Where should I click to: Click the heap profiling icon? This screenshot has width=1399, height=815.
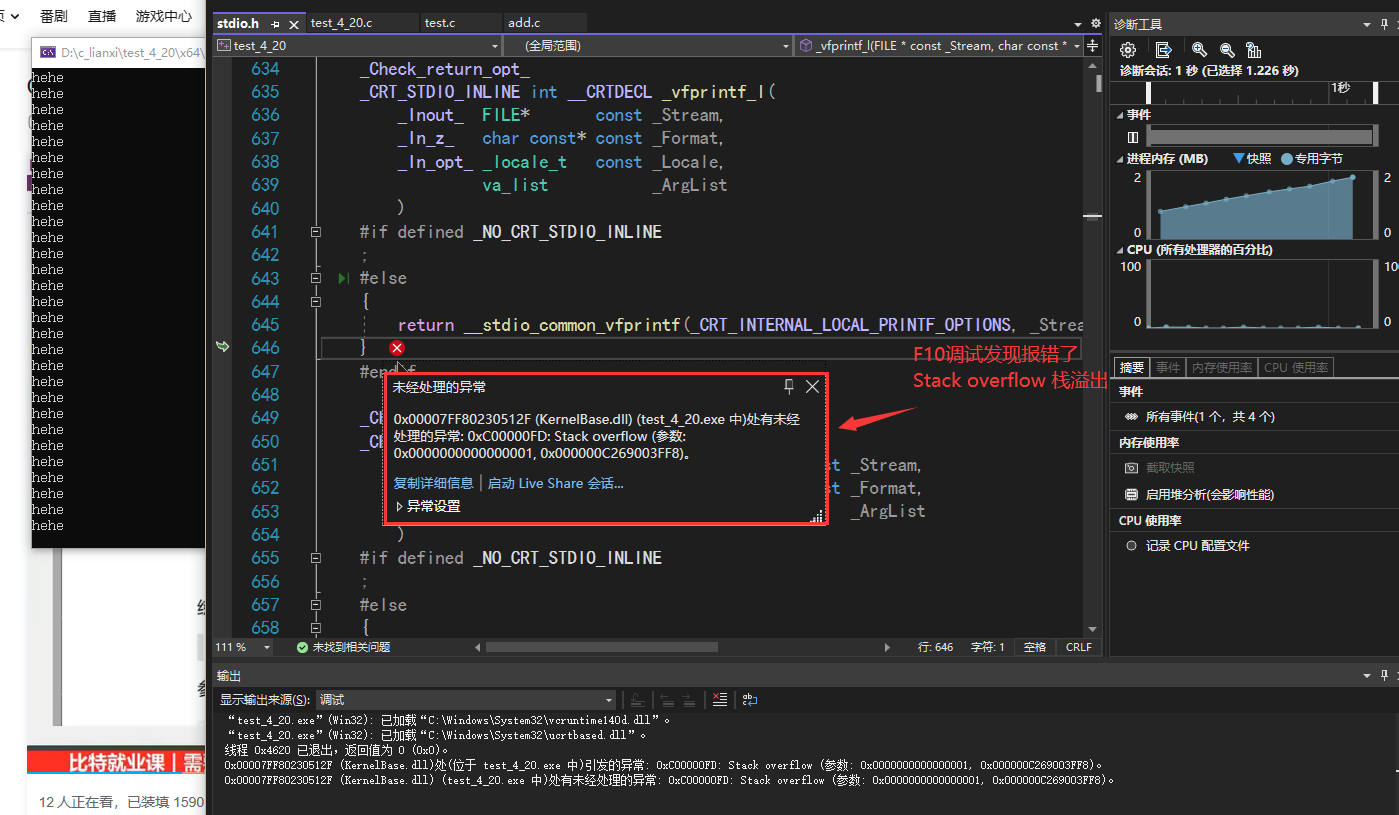click(1132, 495)
